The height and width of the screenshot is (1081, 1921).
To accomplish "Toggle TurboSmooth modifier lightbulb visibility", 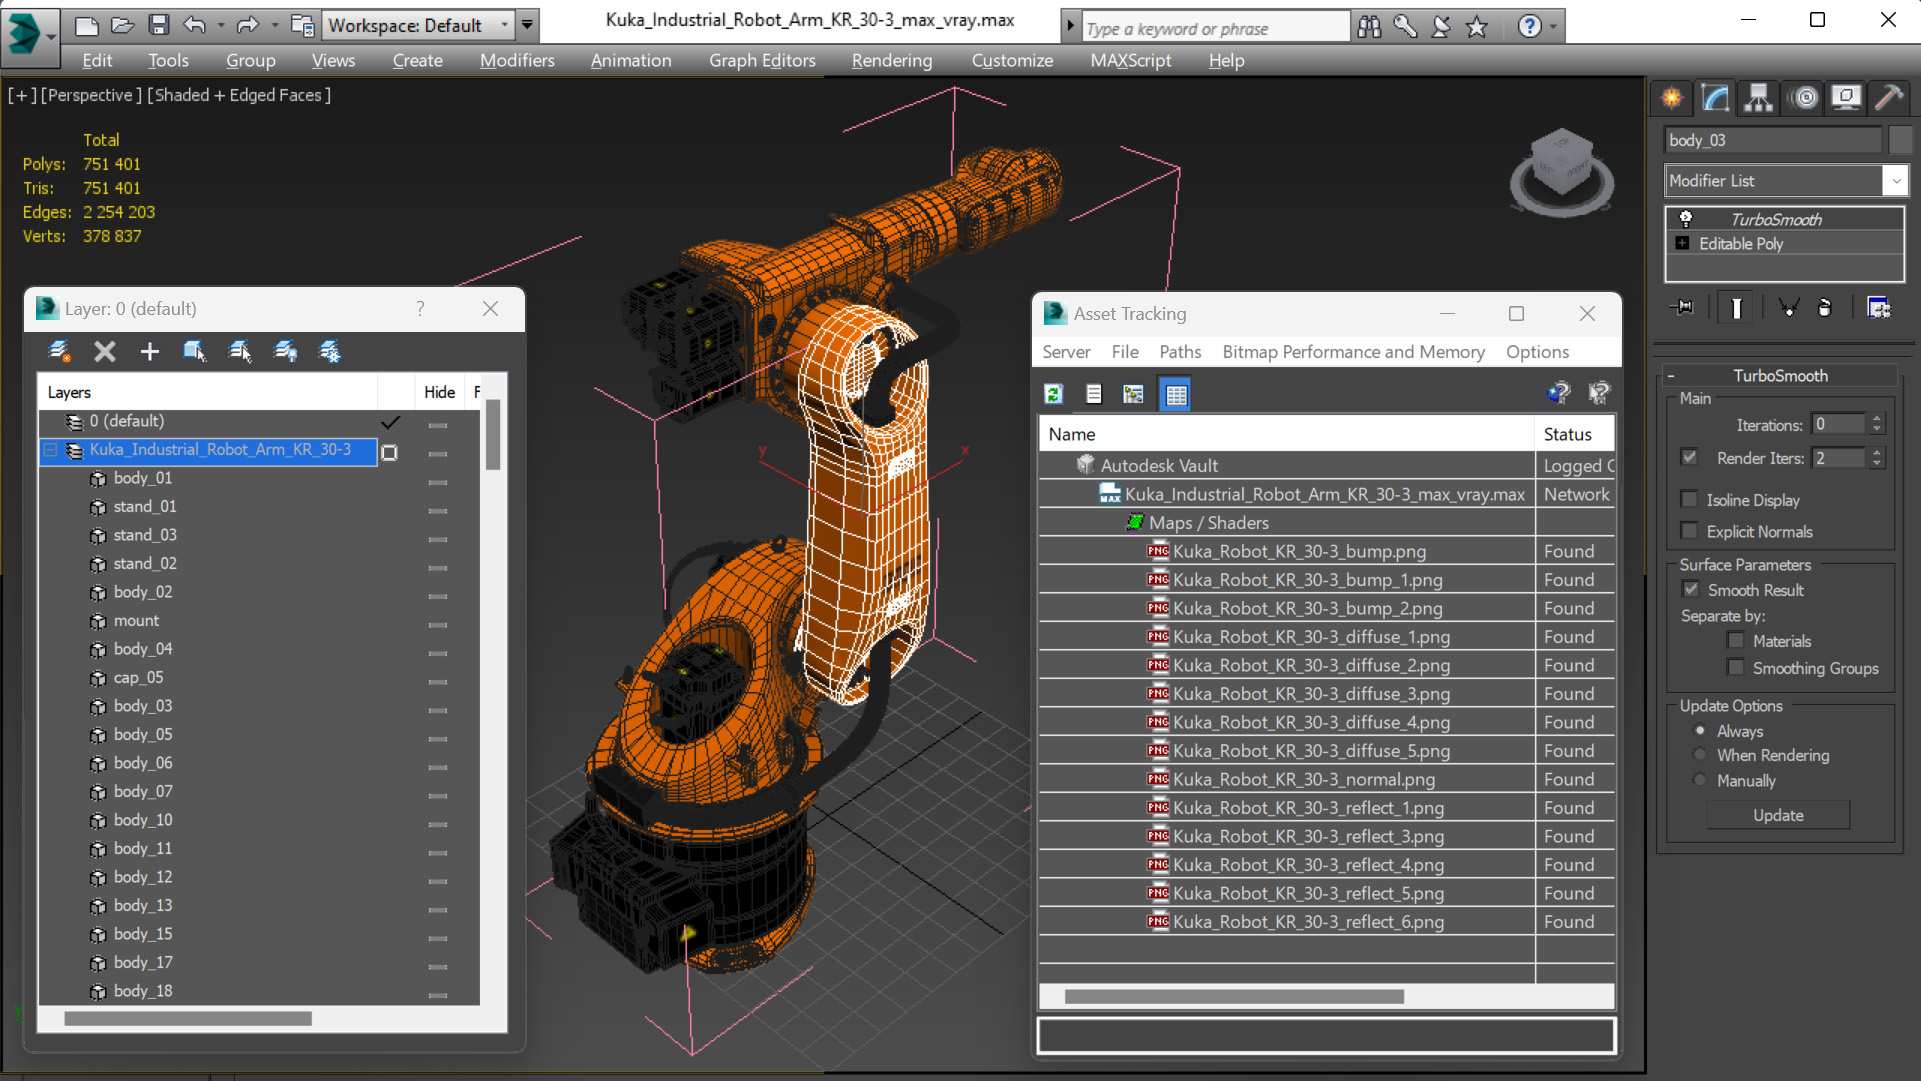I will pyautogui.click(x=1686, y=218).
